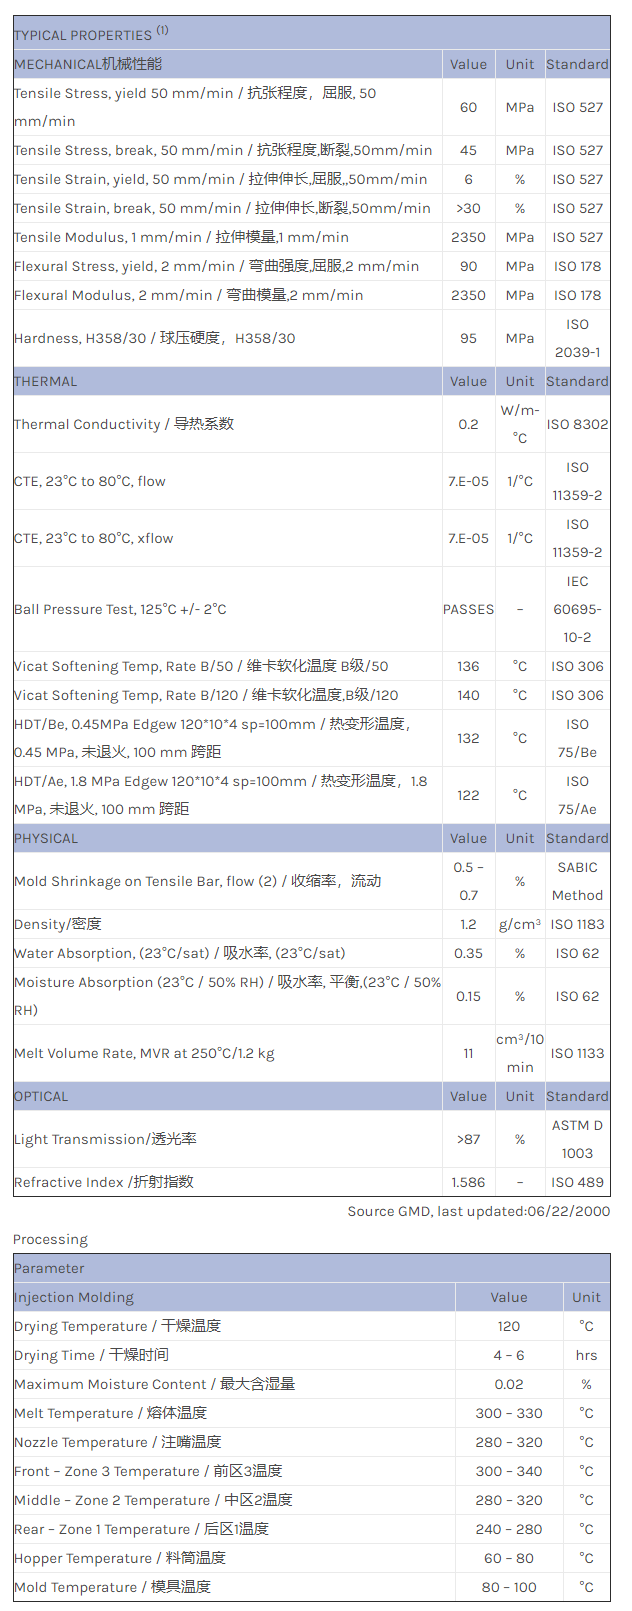Viewport: 632px width, 1611px height.
Task: Click the OPTICAL section header
Action: point(42,1096)
